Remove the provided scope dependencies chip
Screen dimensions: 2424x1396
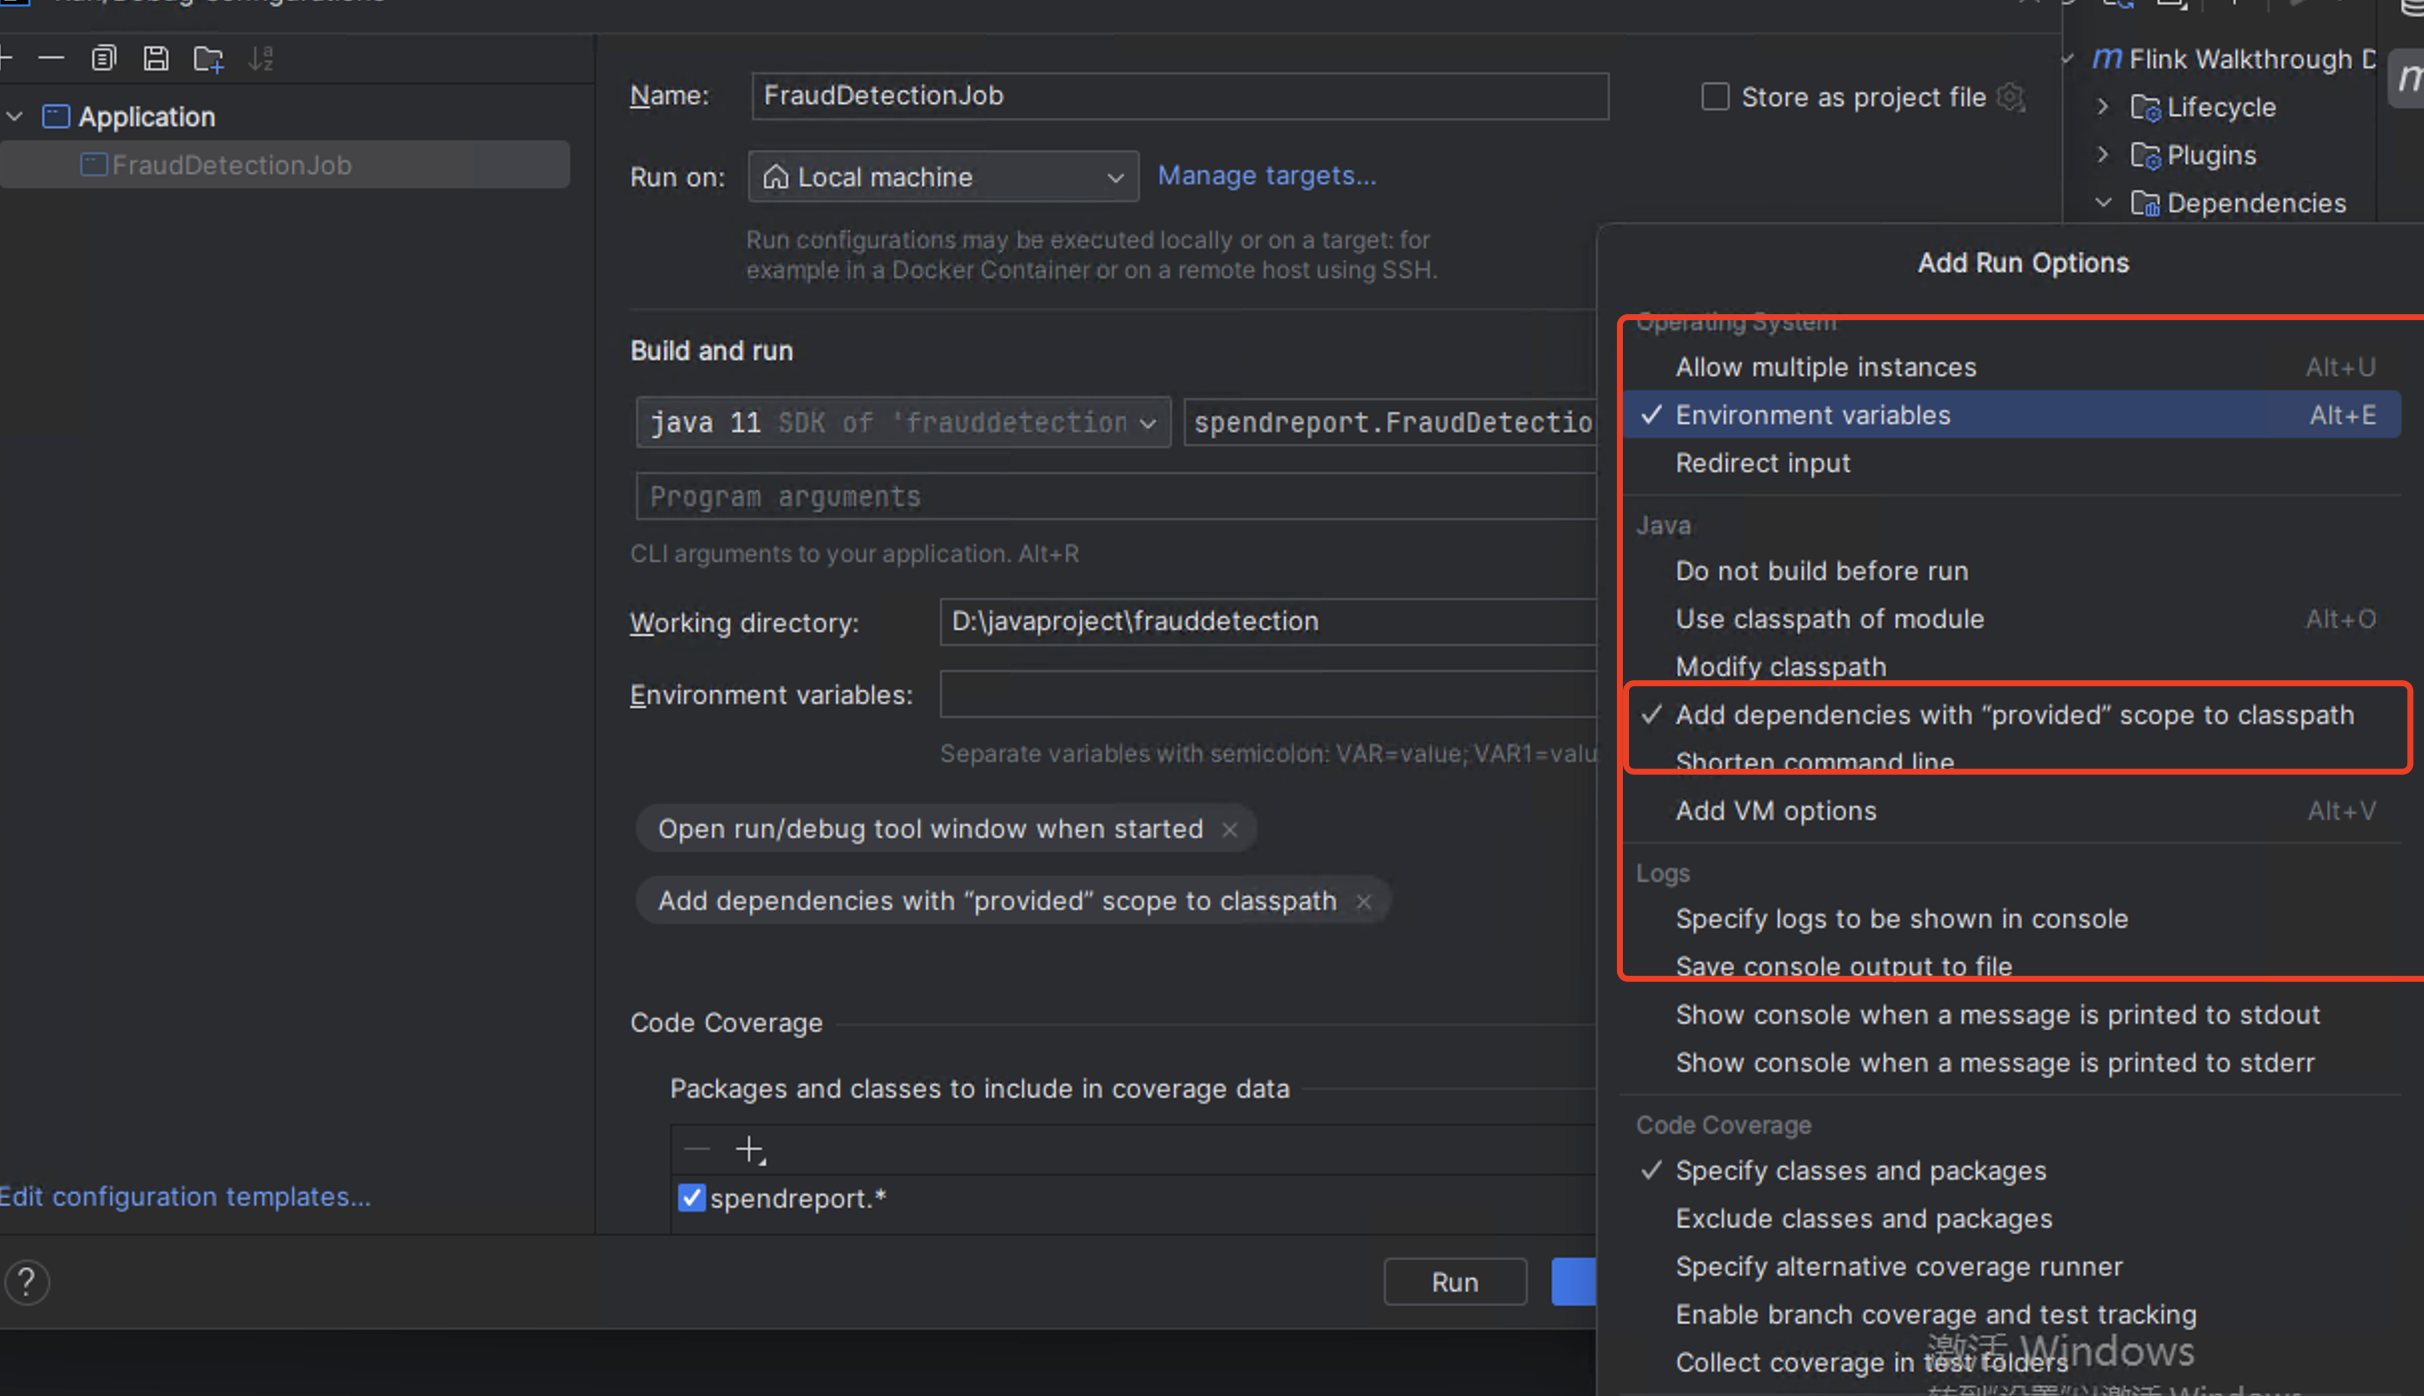pos(1364,902)
